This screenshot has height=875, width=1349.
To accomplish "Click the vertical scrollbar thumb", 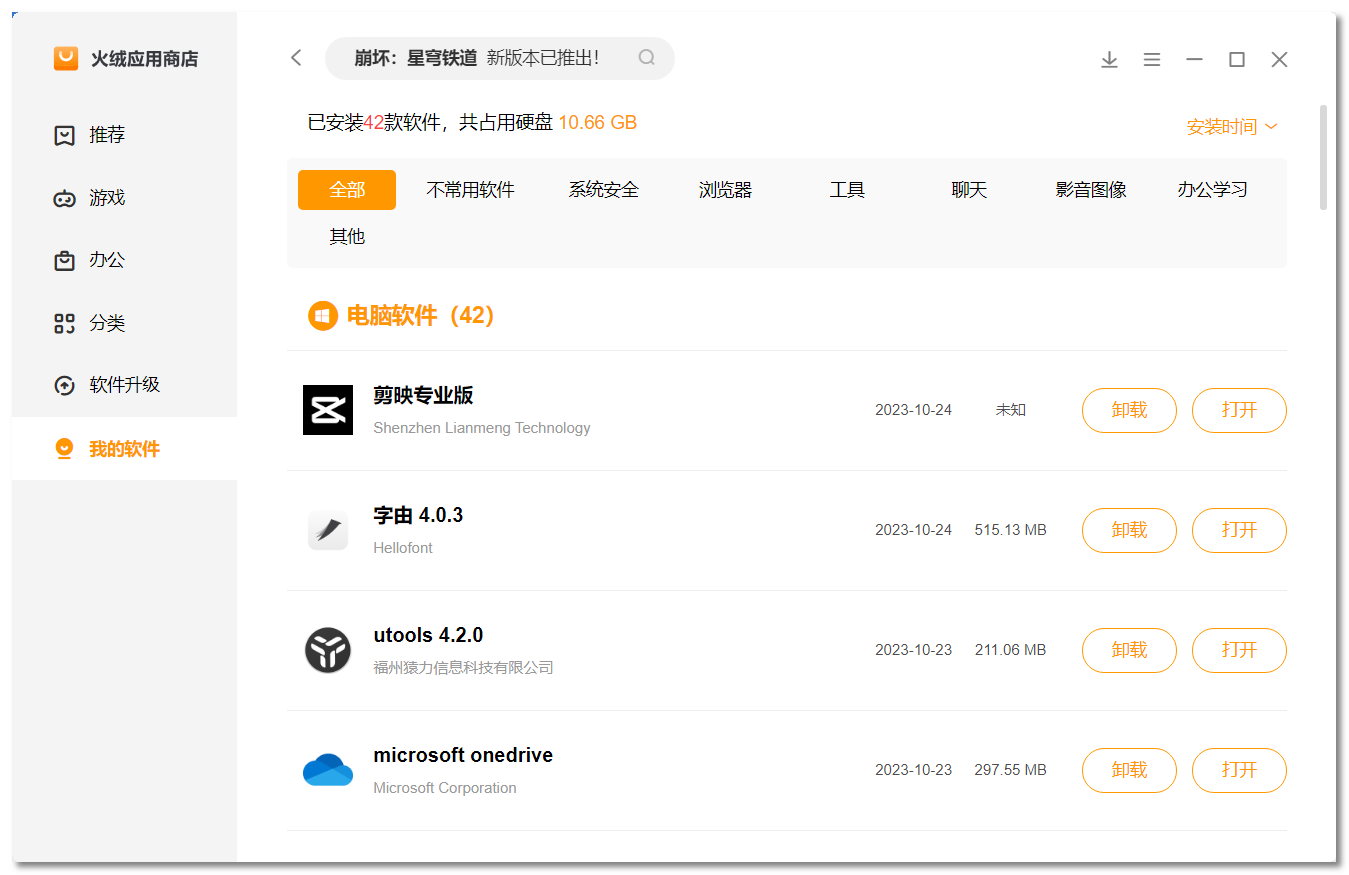I will pos(1324,157).
